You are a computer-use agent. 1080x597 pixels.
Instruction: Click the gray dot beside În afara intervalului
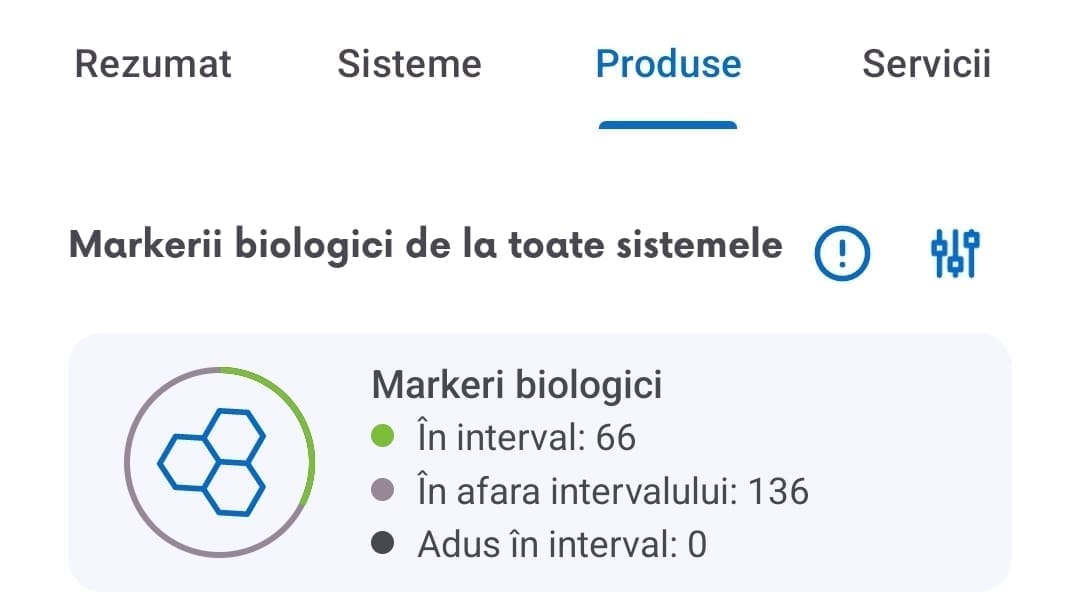pos(381,491)
